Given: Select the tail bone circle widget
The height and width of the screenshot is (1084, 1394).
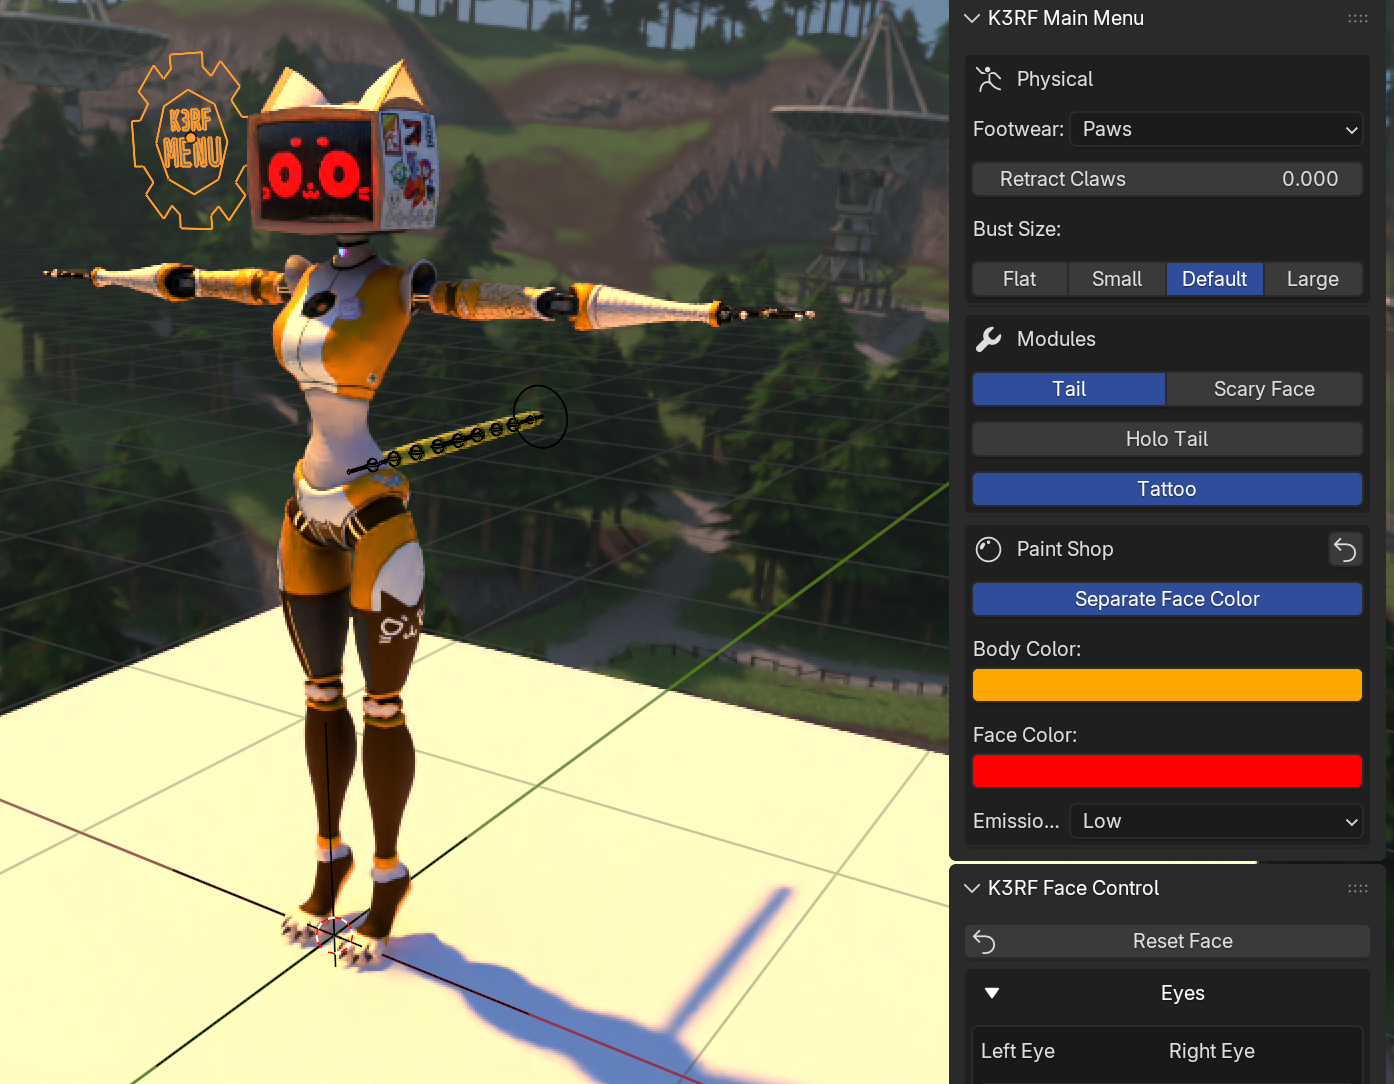Looking at the screenshot, I should 541,417.
